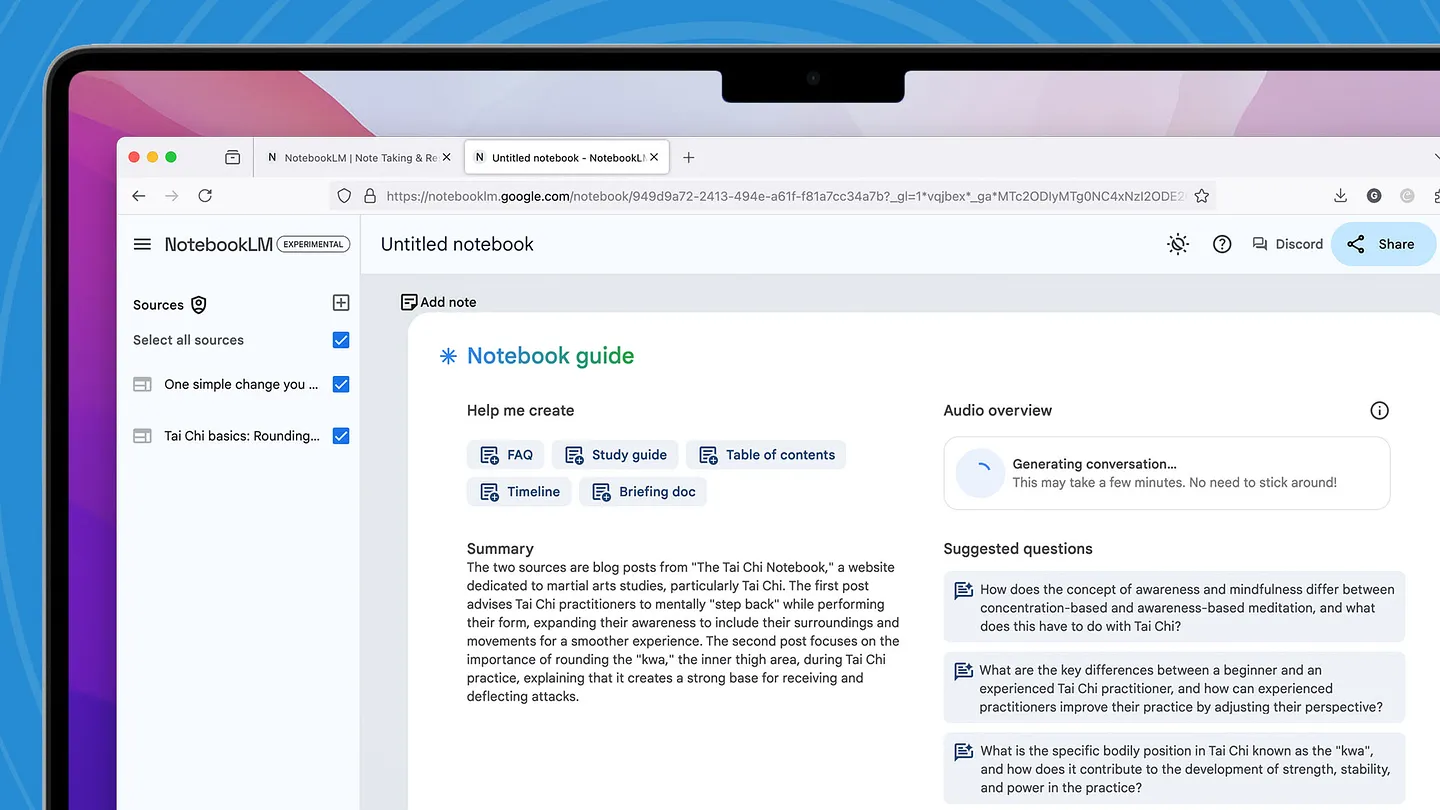The image size is (1440, 810).
Task: Close the 'NotebookLM | Note Taking' tab
Action: point(447,157)
